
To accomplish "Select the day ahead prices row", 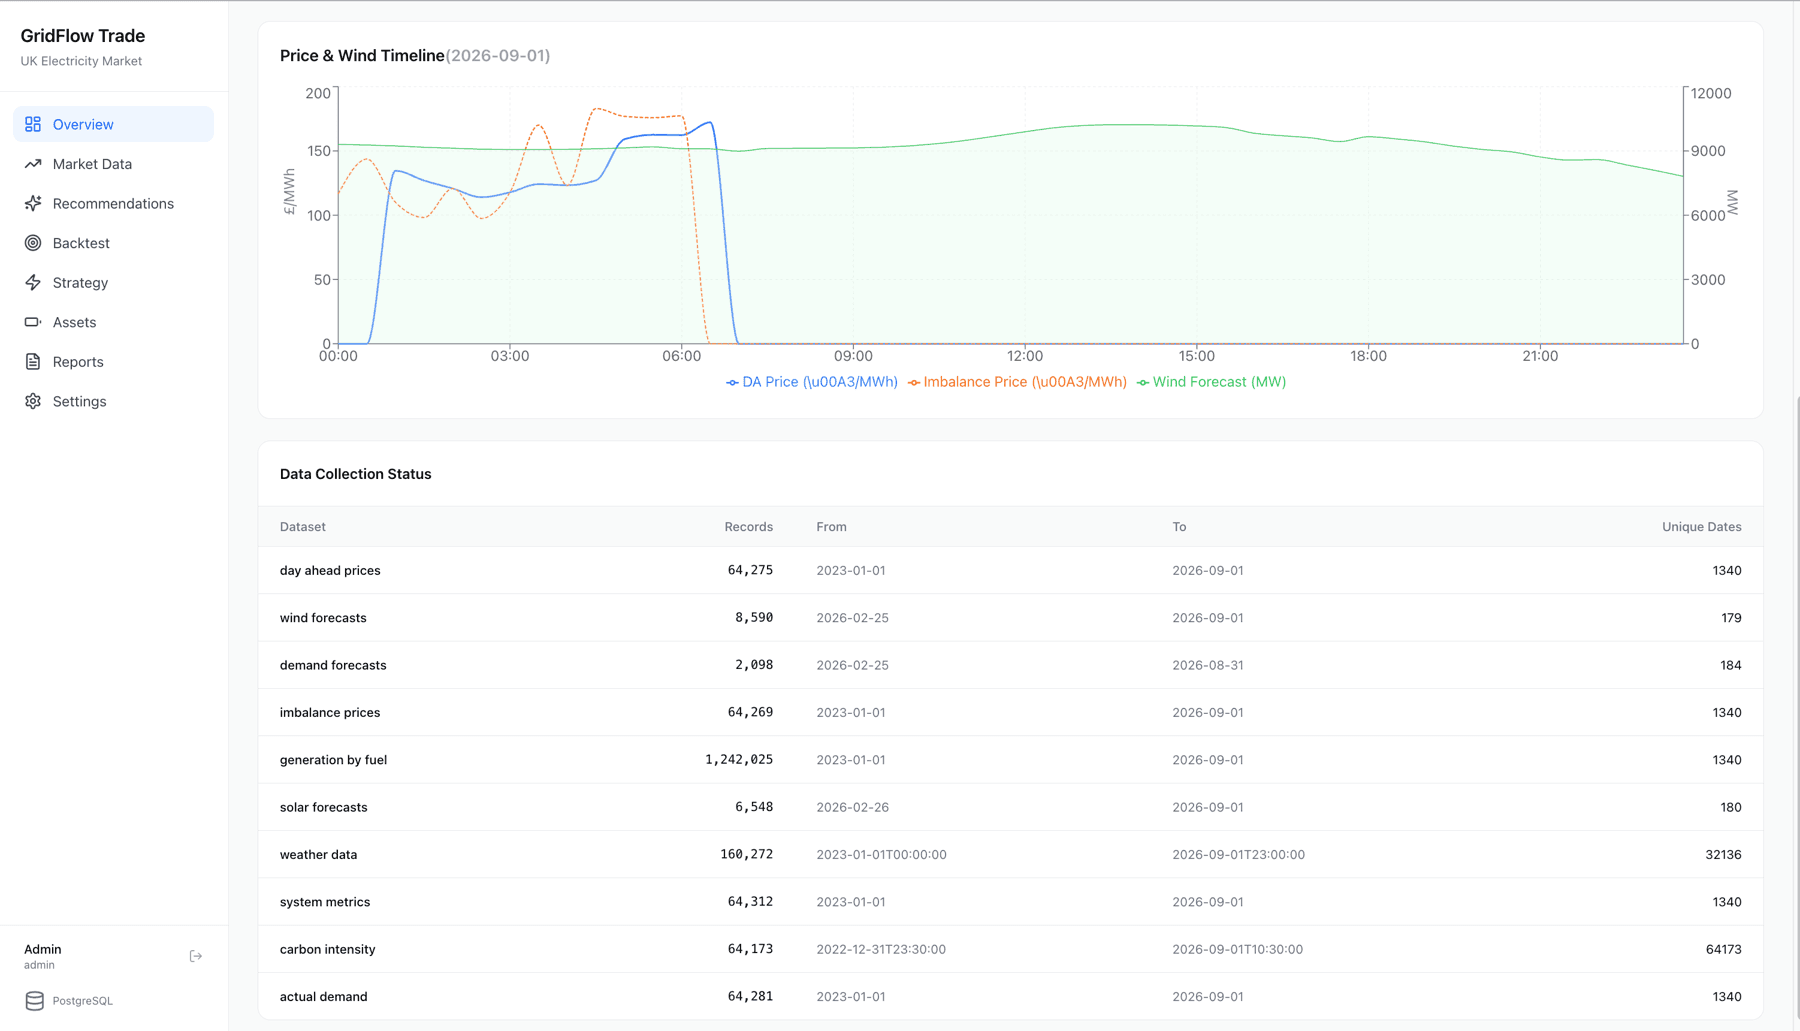I will click(x=1010, y=570).
